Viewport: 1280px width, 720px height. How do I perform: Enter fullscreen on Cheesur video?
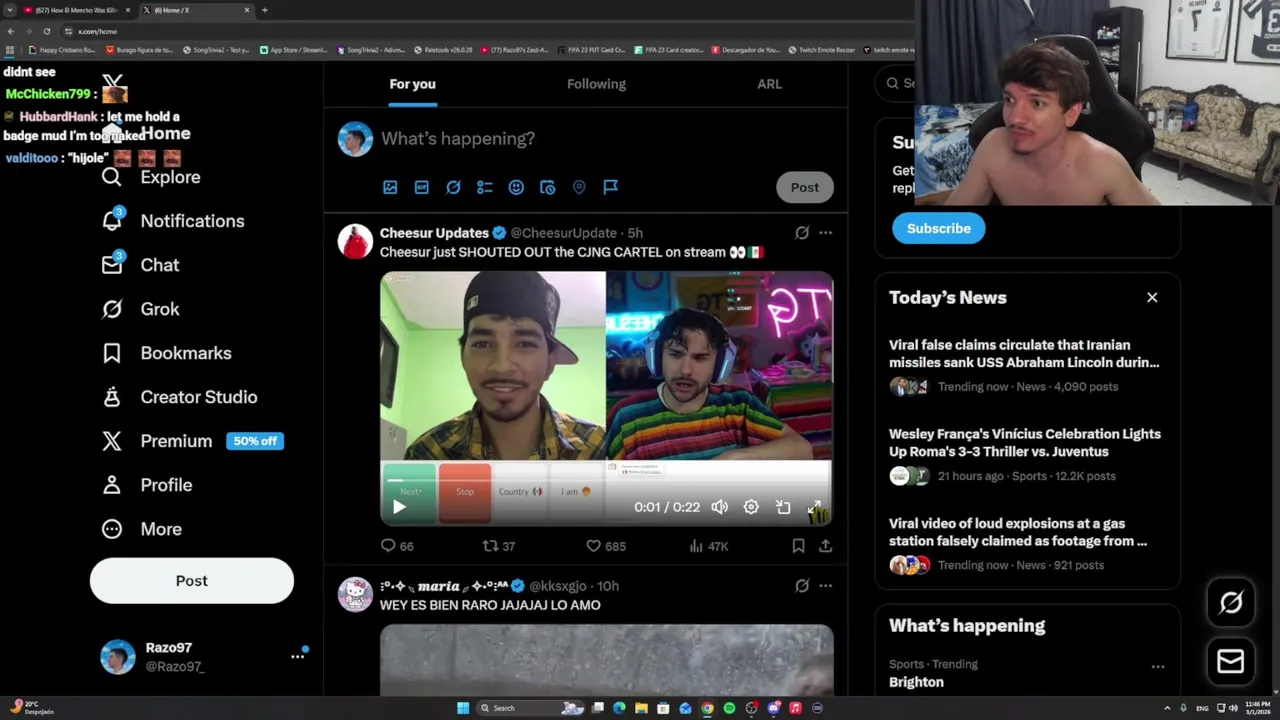[x=815, y=507]
